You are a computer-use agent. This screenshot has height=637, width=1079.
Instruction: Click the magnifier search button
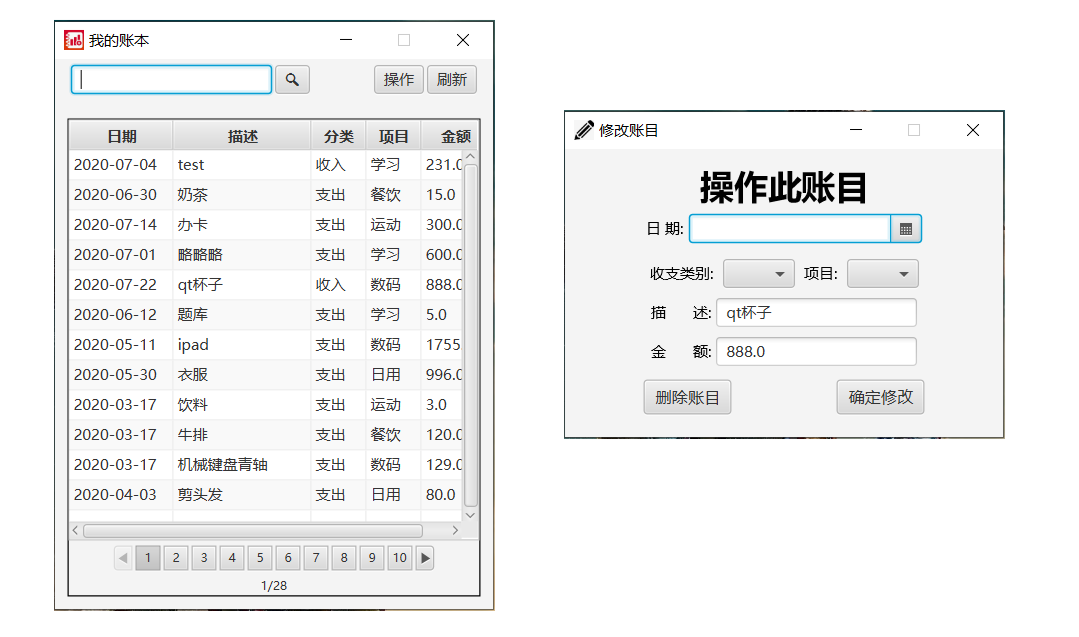(x=292, y=80)
